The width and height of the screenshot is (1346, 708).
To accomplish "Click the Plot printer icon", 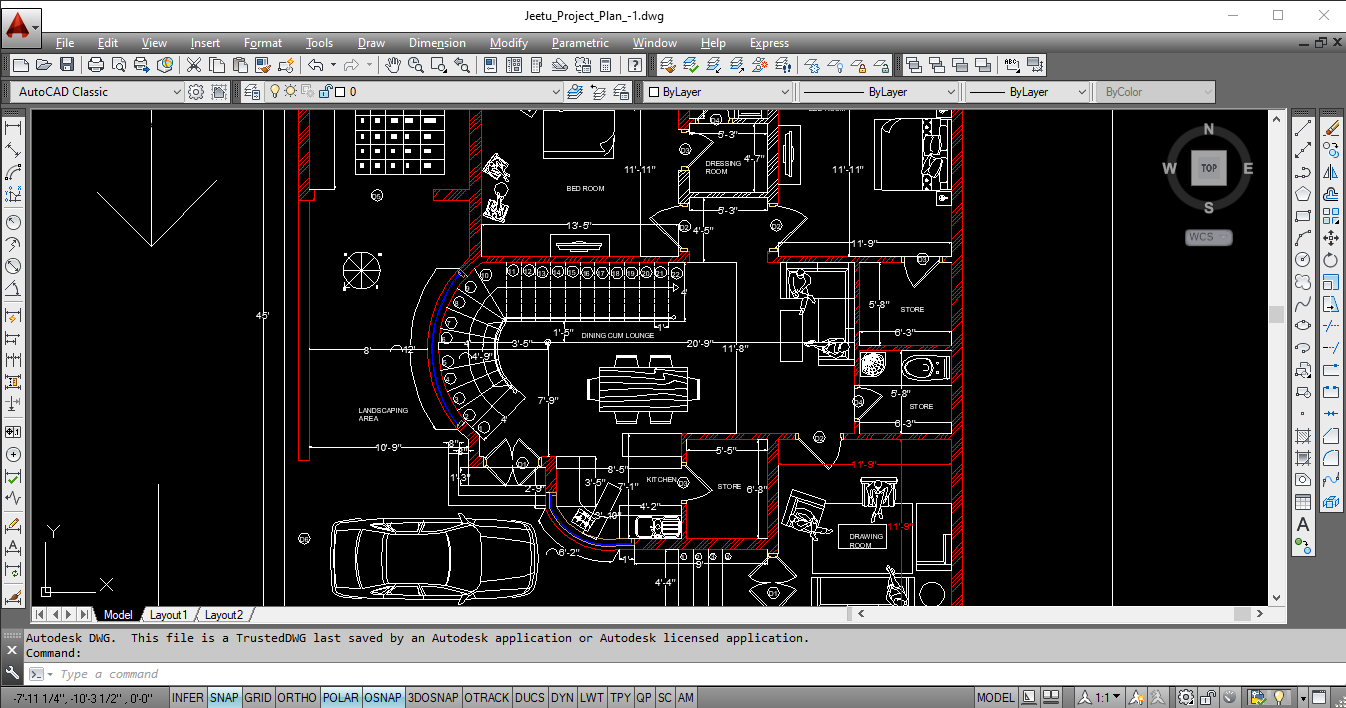I will (x=96, y=65).
